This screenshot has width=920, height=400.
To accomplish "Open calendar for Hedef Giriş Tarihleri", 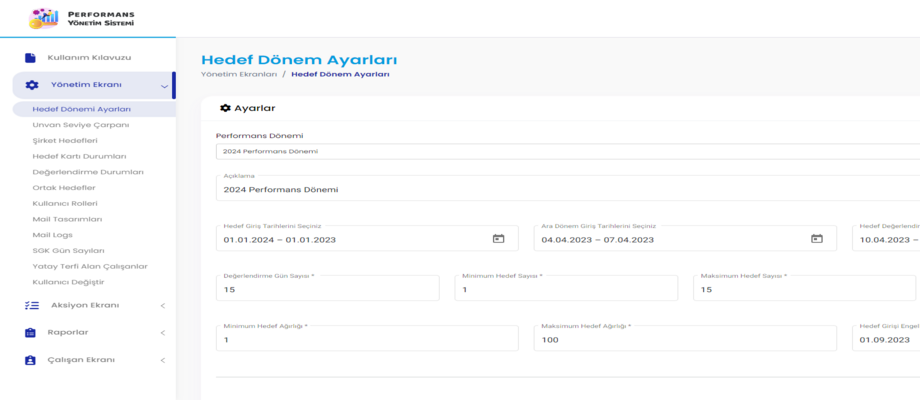I will [498, 239].
